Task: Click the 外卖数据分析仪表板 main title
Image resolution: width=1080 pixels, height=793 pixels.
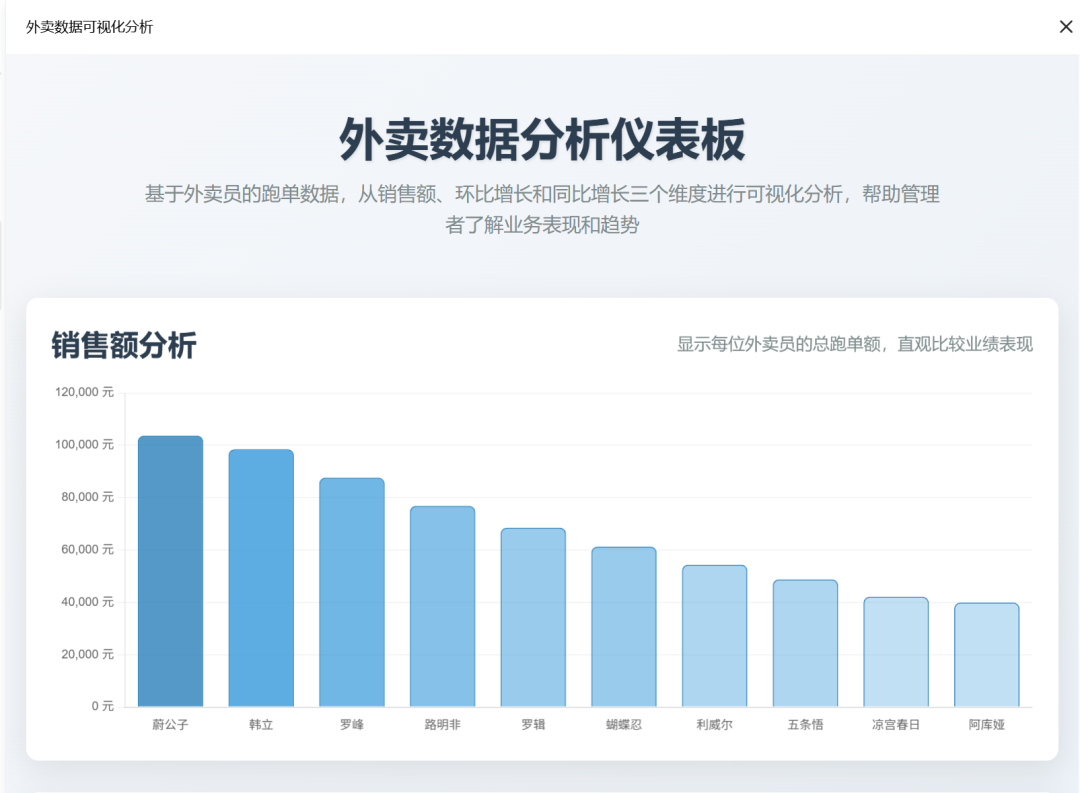Action: (x=540, y=142)
